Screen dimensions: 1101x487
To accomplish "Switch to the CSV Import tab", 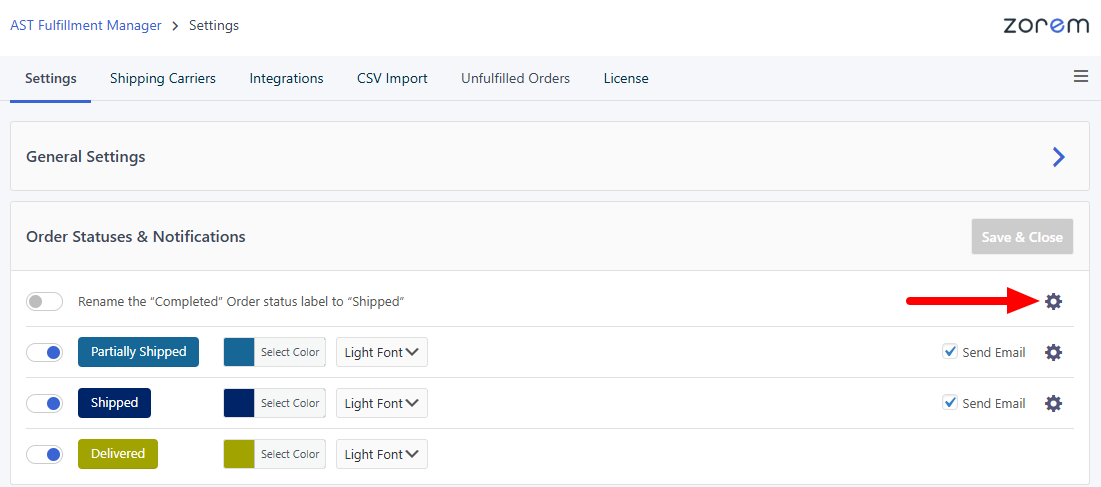I will click(x=392, y=78).
